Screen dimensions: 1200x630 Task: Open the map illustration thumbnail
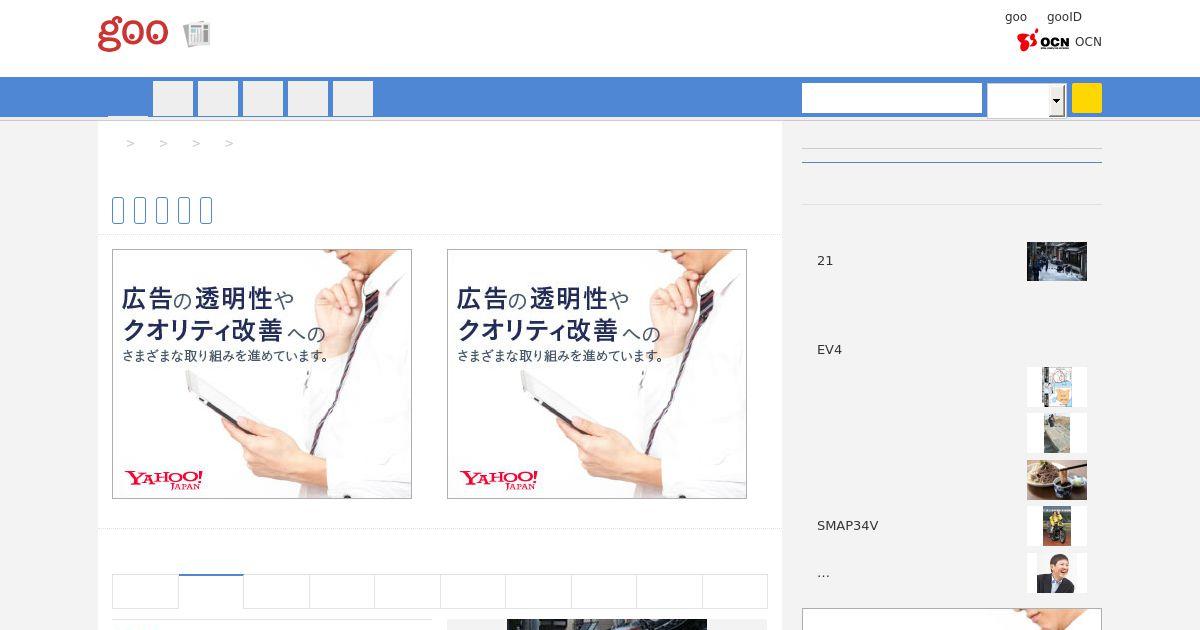click(x=1057, y=387)
